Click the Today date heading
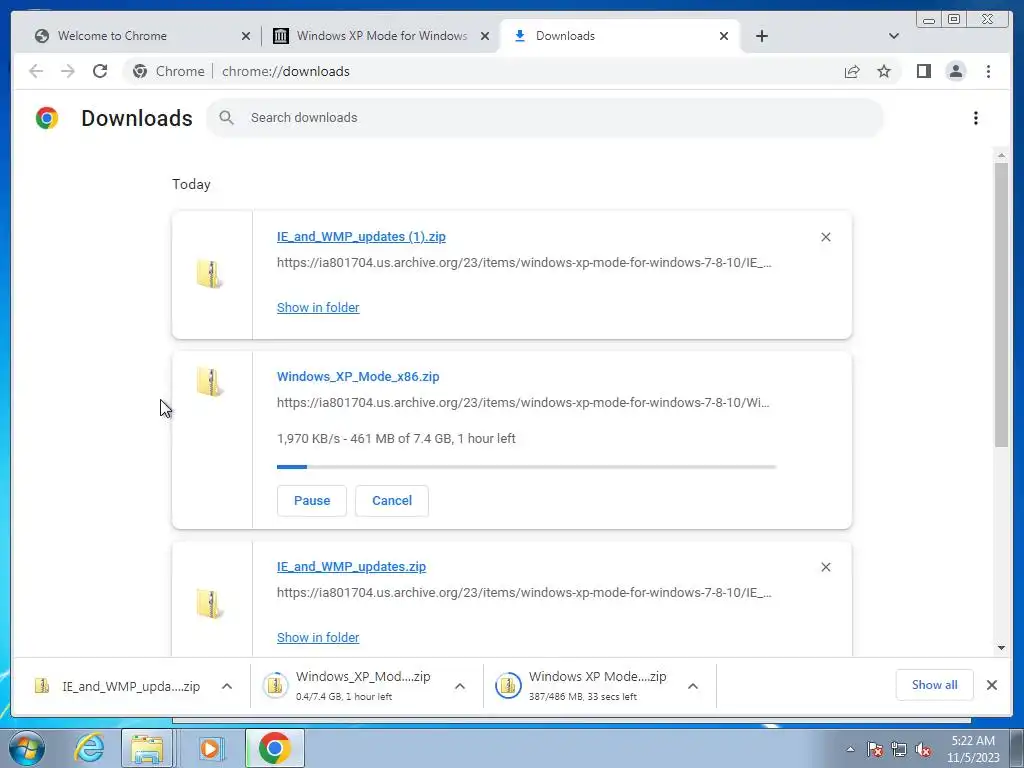The image size is (1024, 768). click(191, 184)
